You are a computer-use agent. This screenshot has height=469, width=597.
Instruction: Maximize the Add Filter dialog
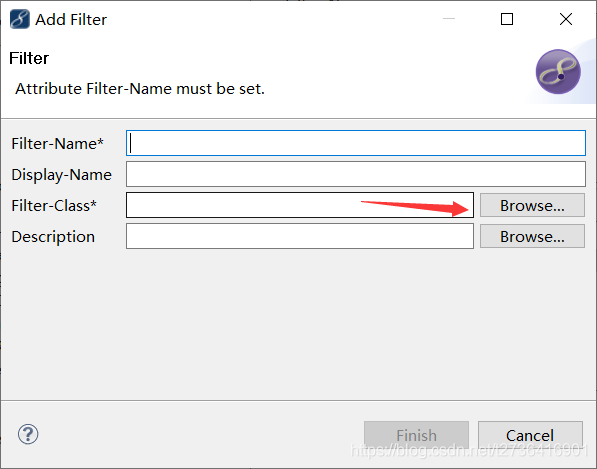(506, 19)
